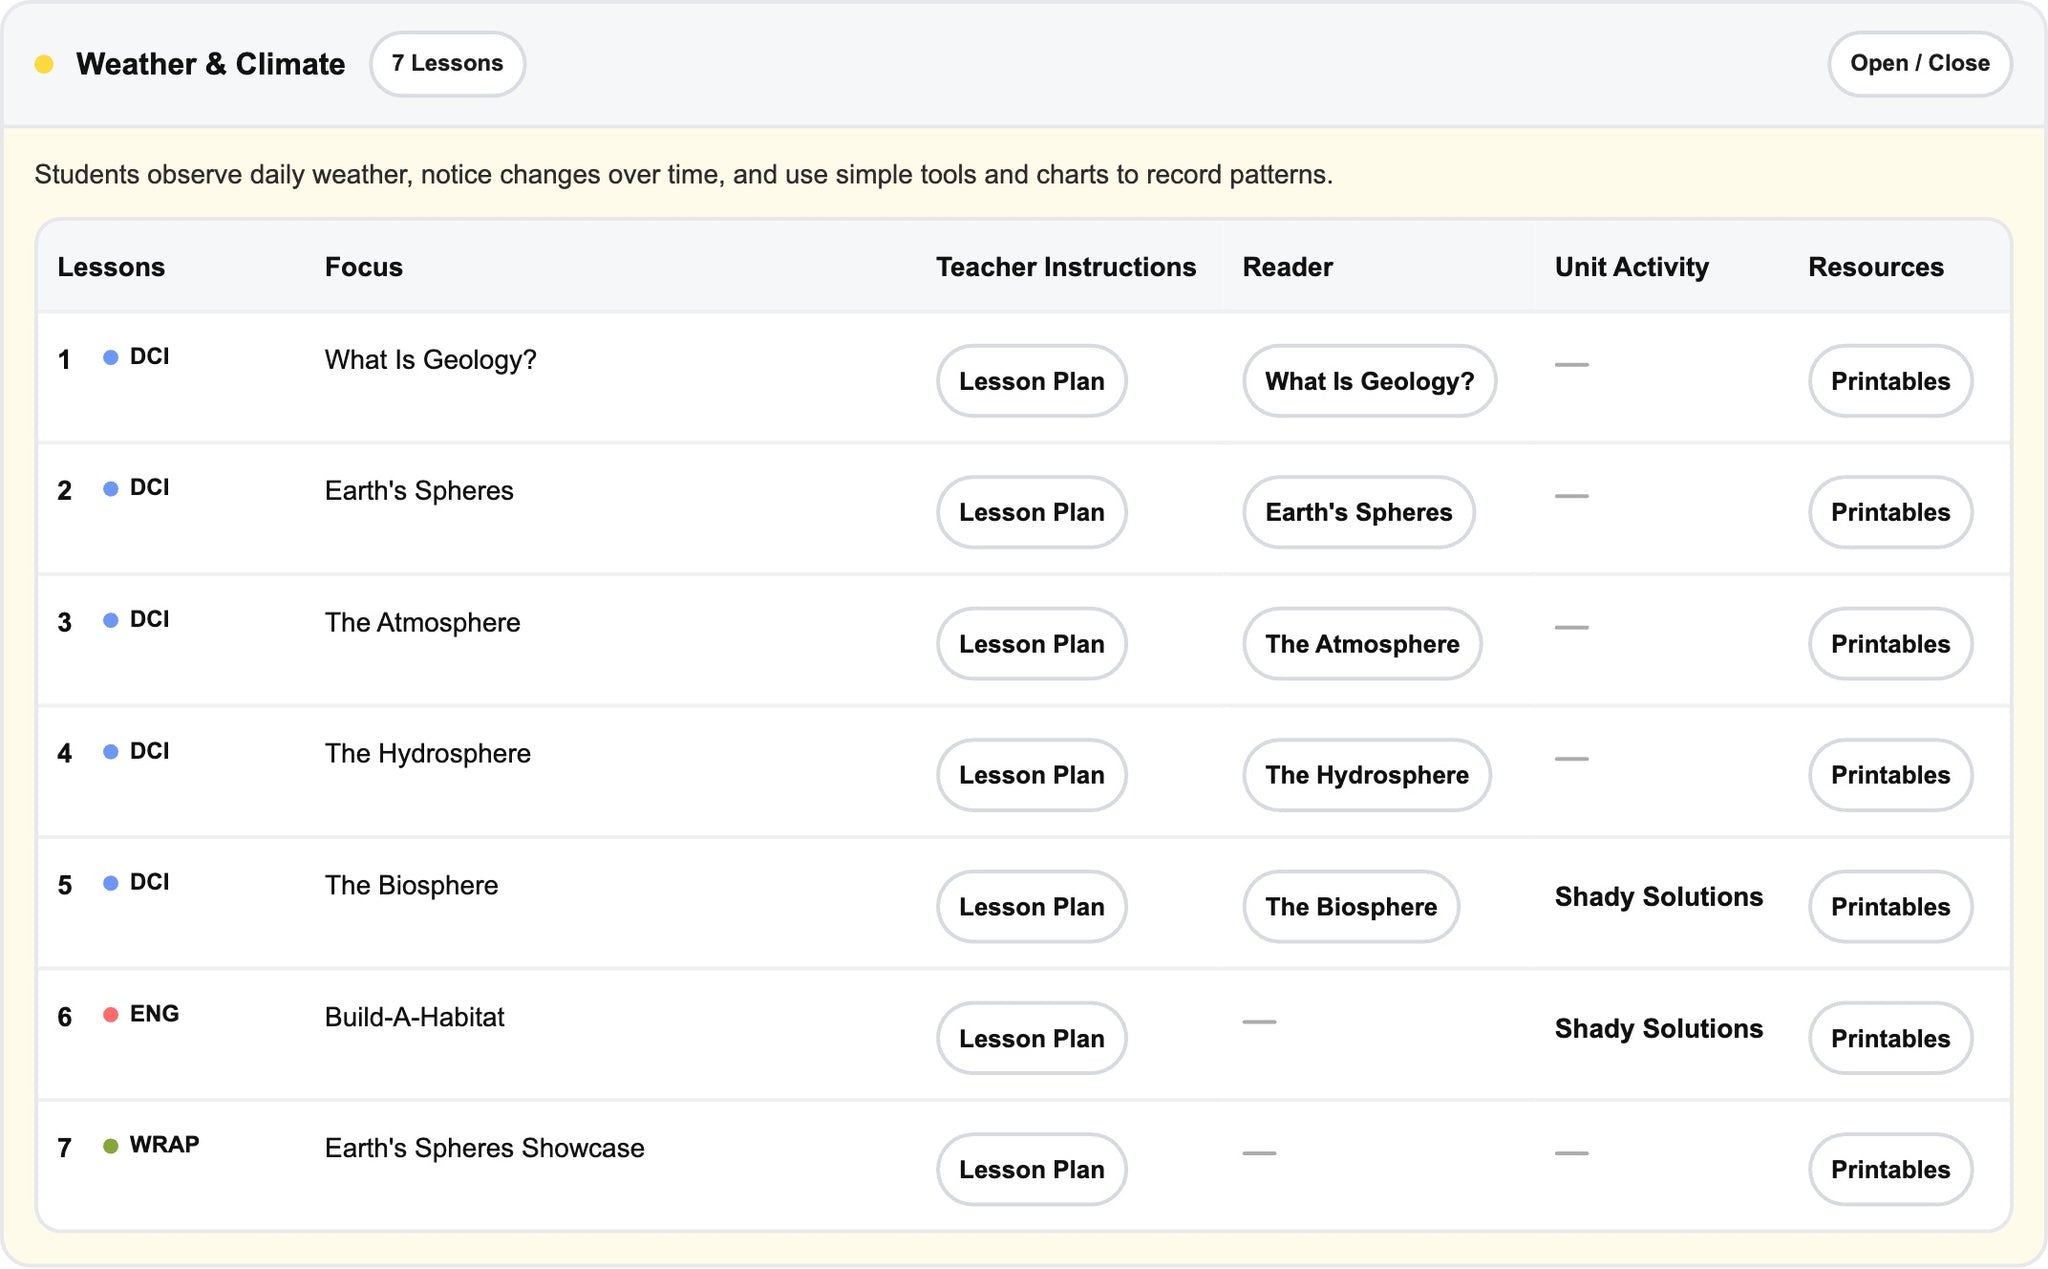Open the Earth's Spheres reader
Image resolution: width=2048 pixels, height=1269 pixels.
click(x=1358, y=512)
